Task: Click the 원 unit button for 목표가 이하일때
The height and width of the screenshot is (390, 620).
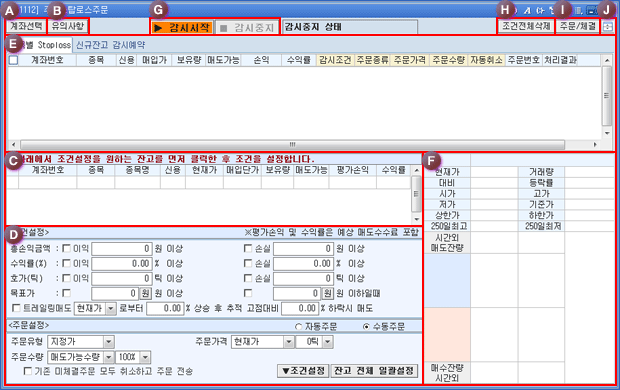Action: click(x=327, y=293)
